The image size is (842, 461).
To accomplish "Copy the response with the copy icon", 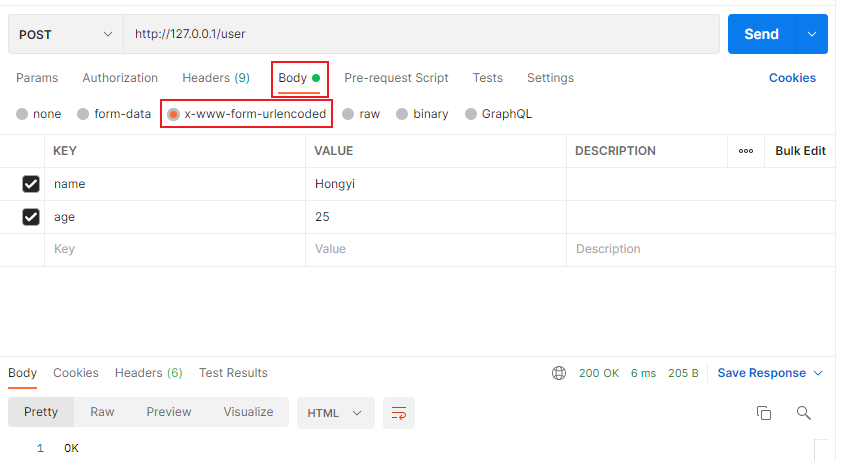I will pos(764,413).
